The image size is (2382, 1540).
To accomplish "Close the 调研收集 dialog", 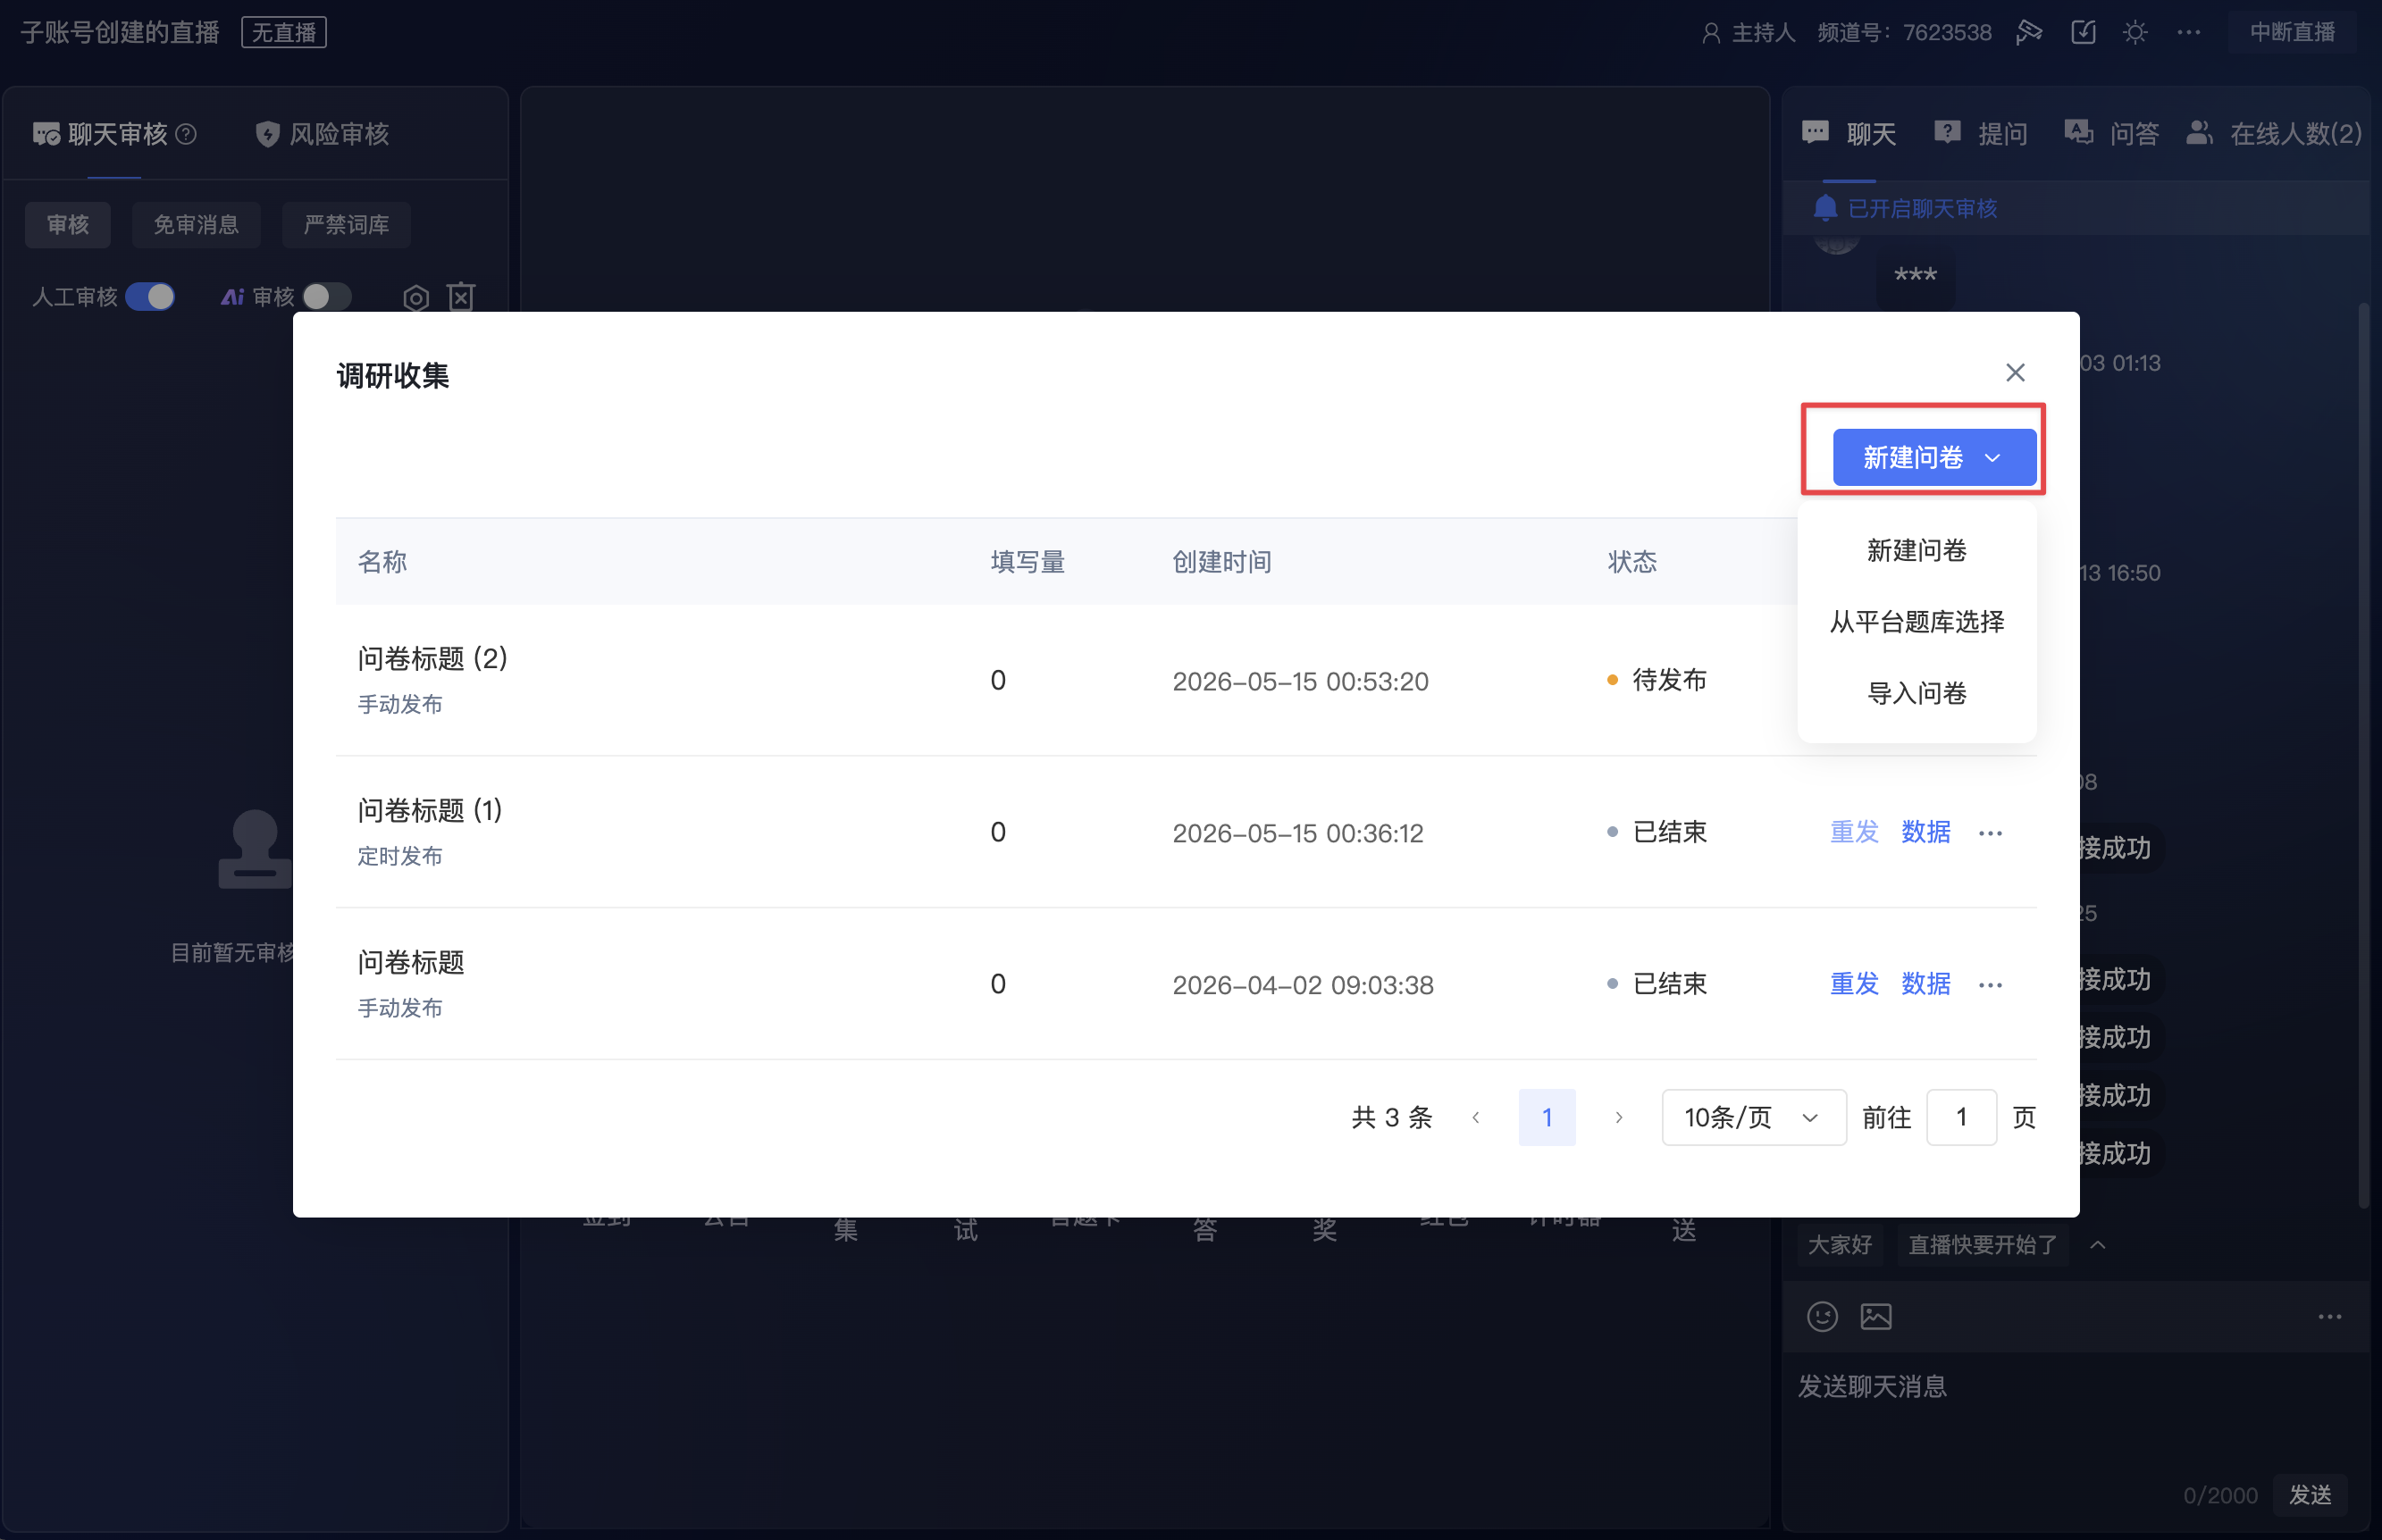I will (x=2014, y=373).
